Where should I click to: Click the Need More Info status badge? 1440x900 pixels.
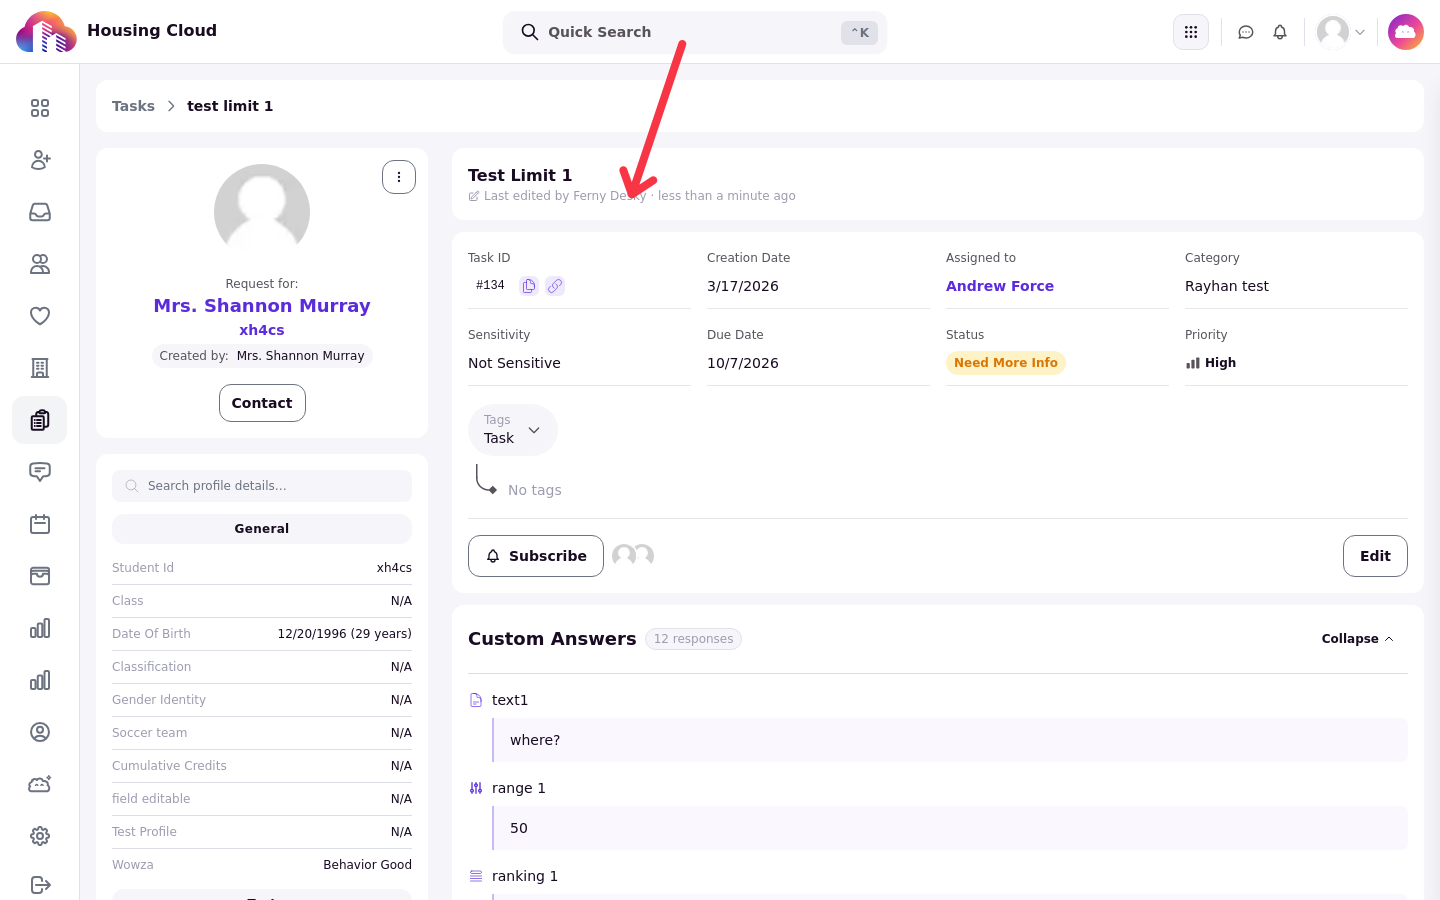pos(1006,363)
